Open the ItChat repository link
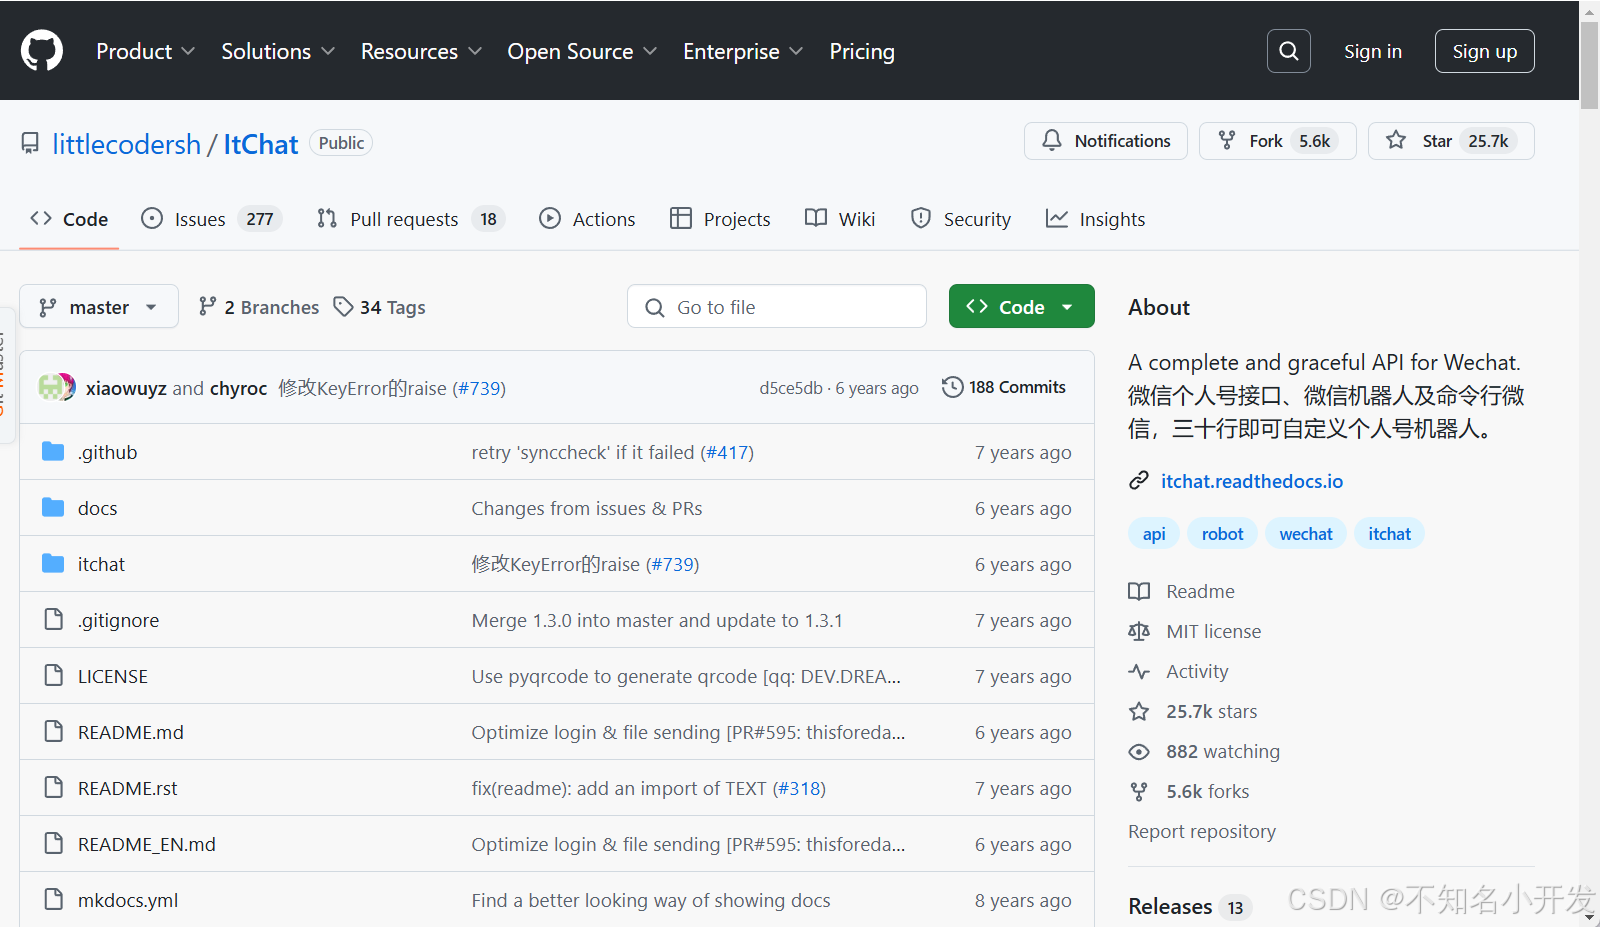This screenshot has width=1600, height=927. [260, 144]
